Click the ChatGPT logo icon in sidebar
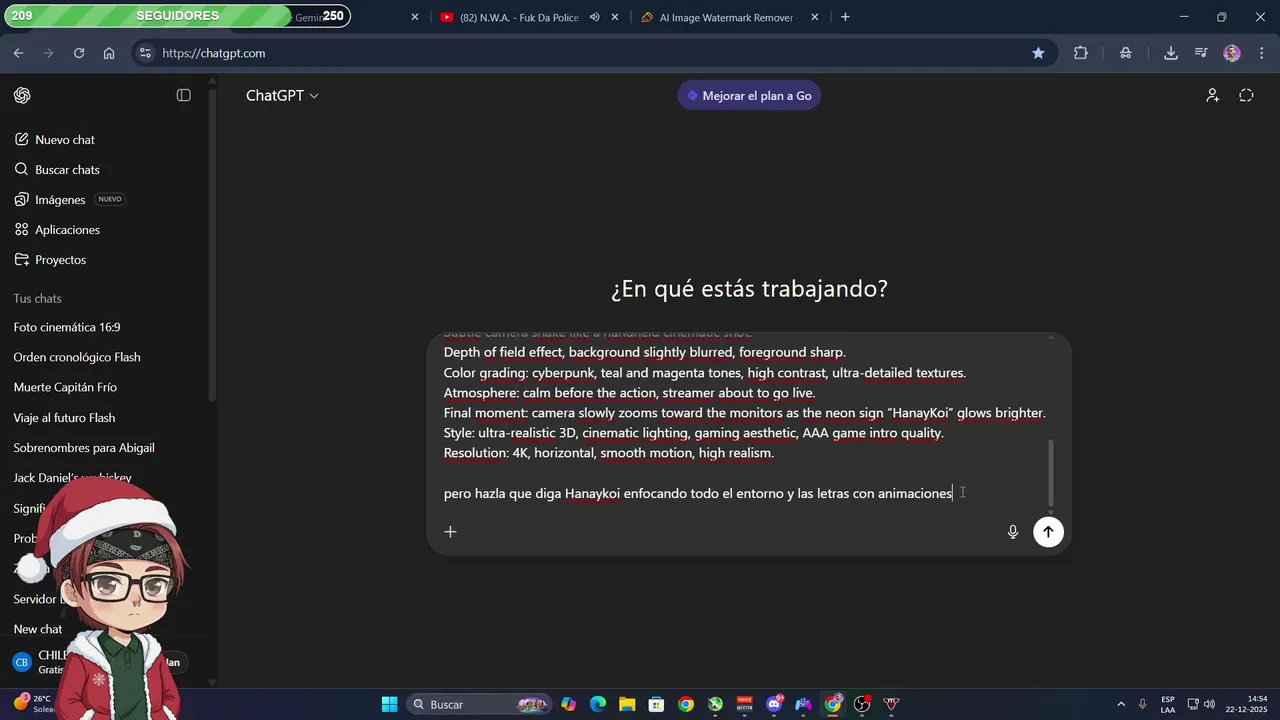 [22, 95]
